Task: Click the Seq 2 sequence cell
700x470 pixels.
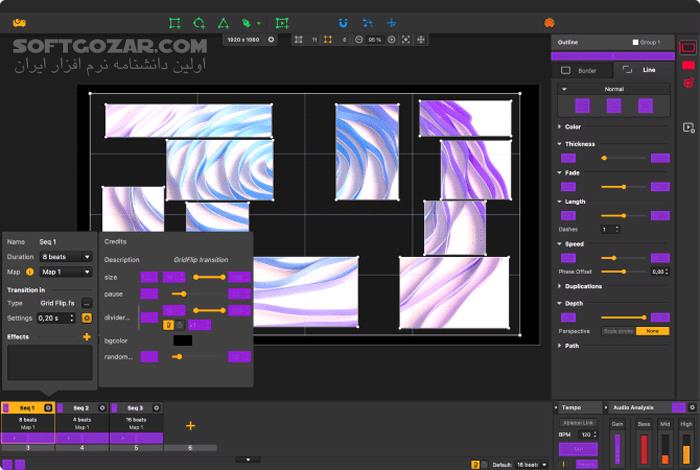Action: pos(81,424)
